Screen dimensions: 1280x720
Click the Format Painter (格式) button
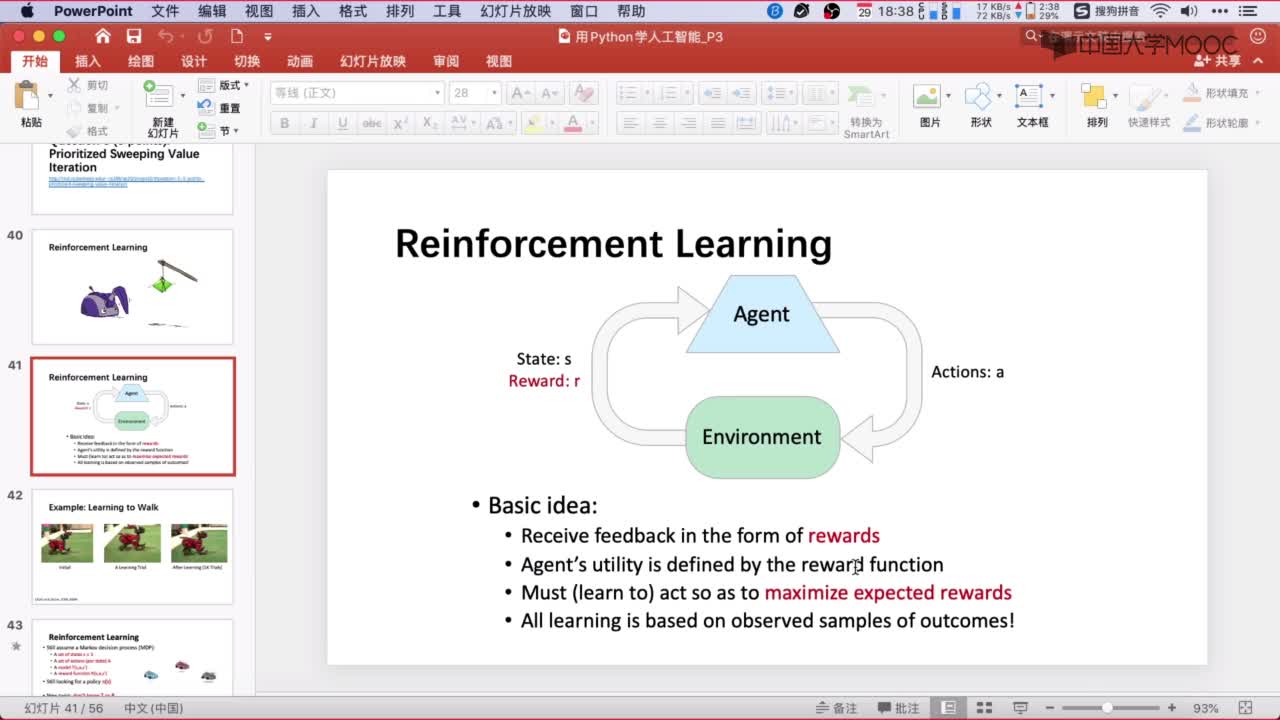(87, 131)
